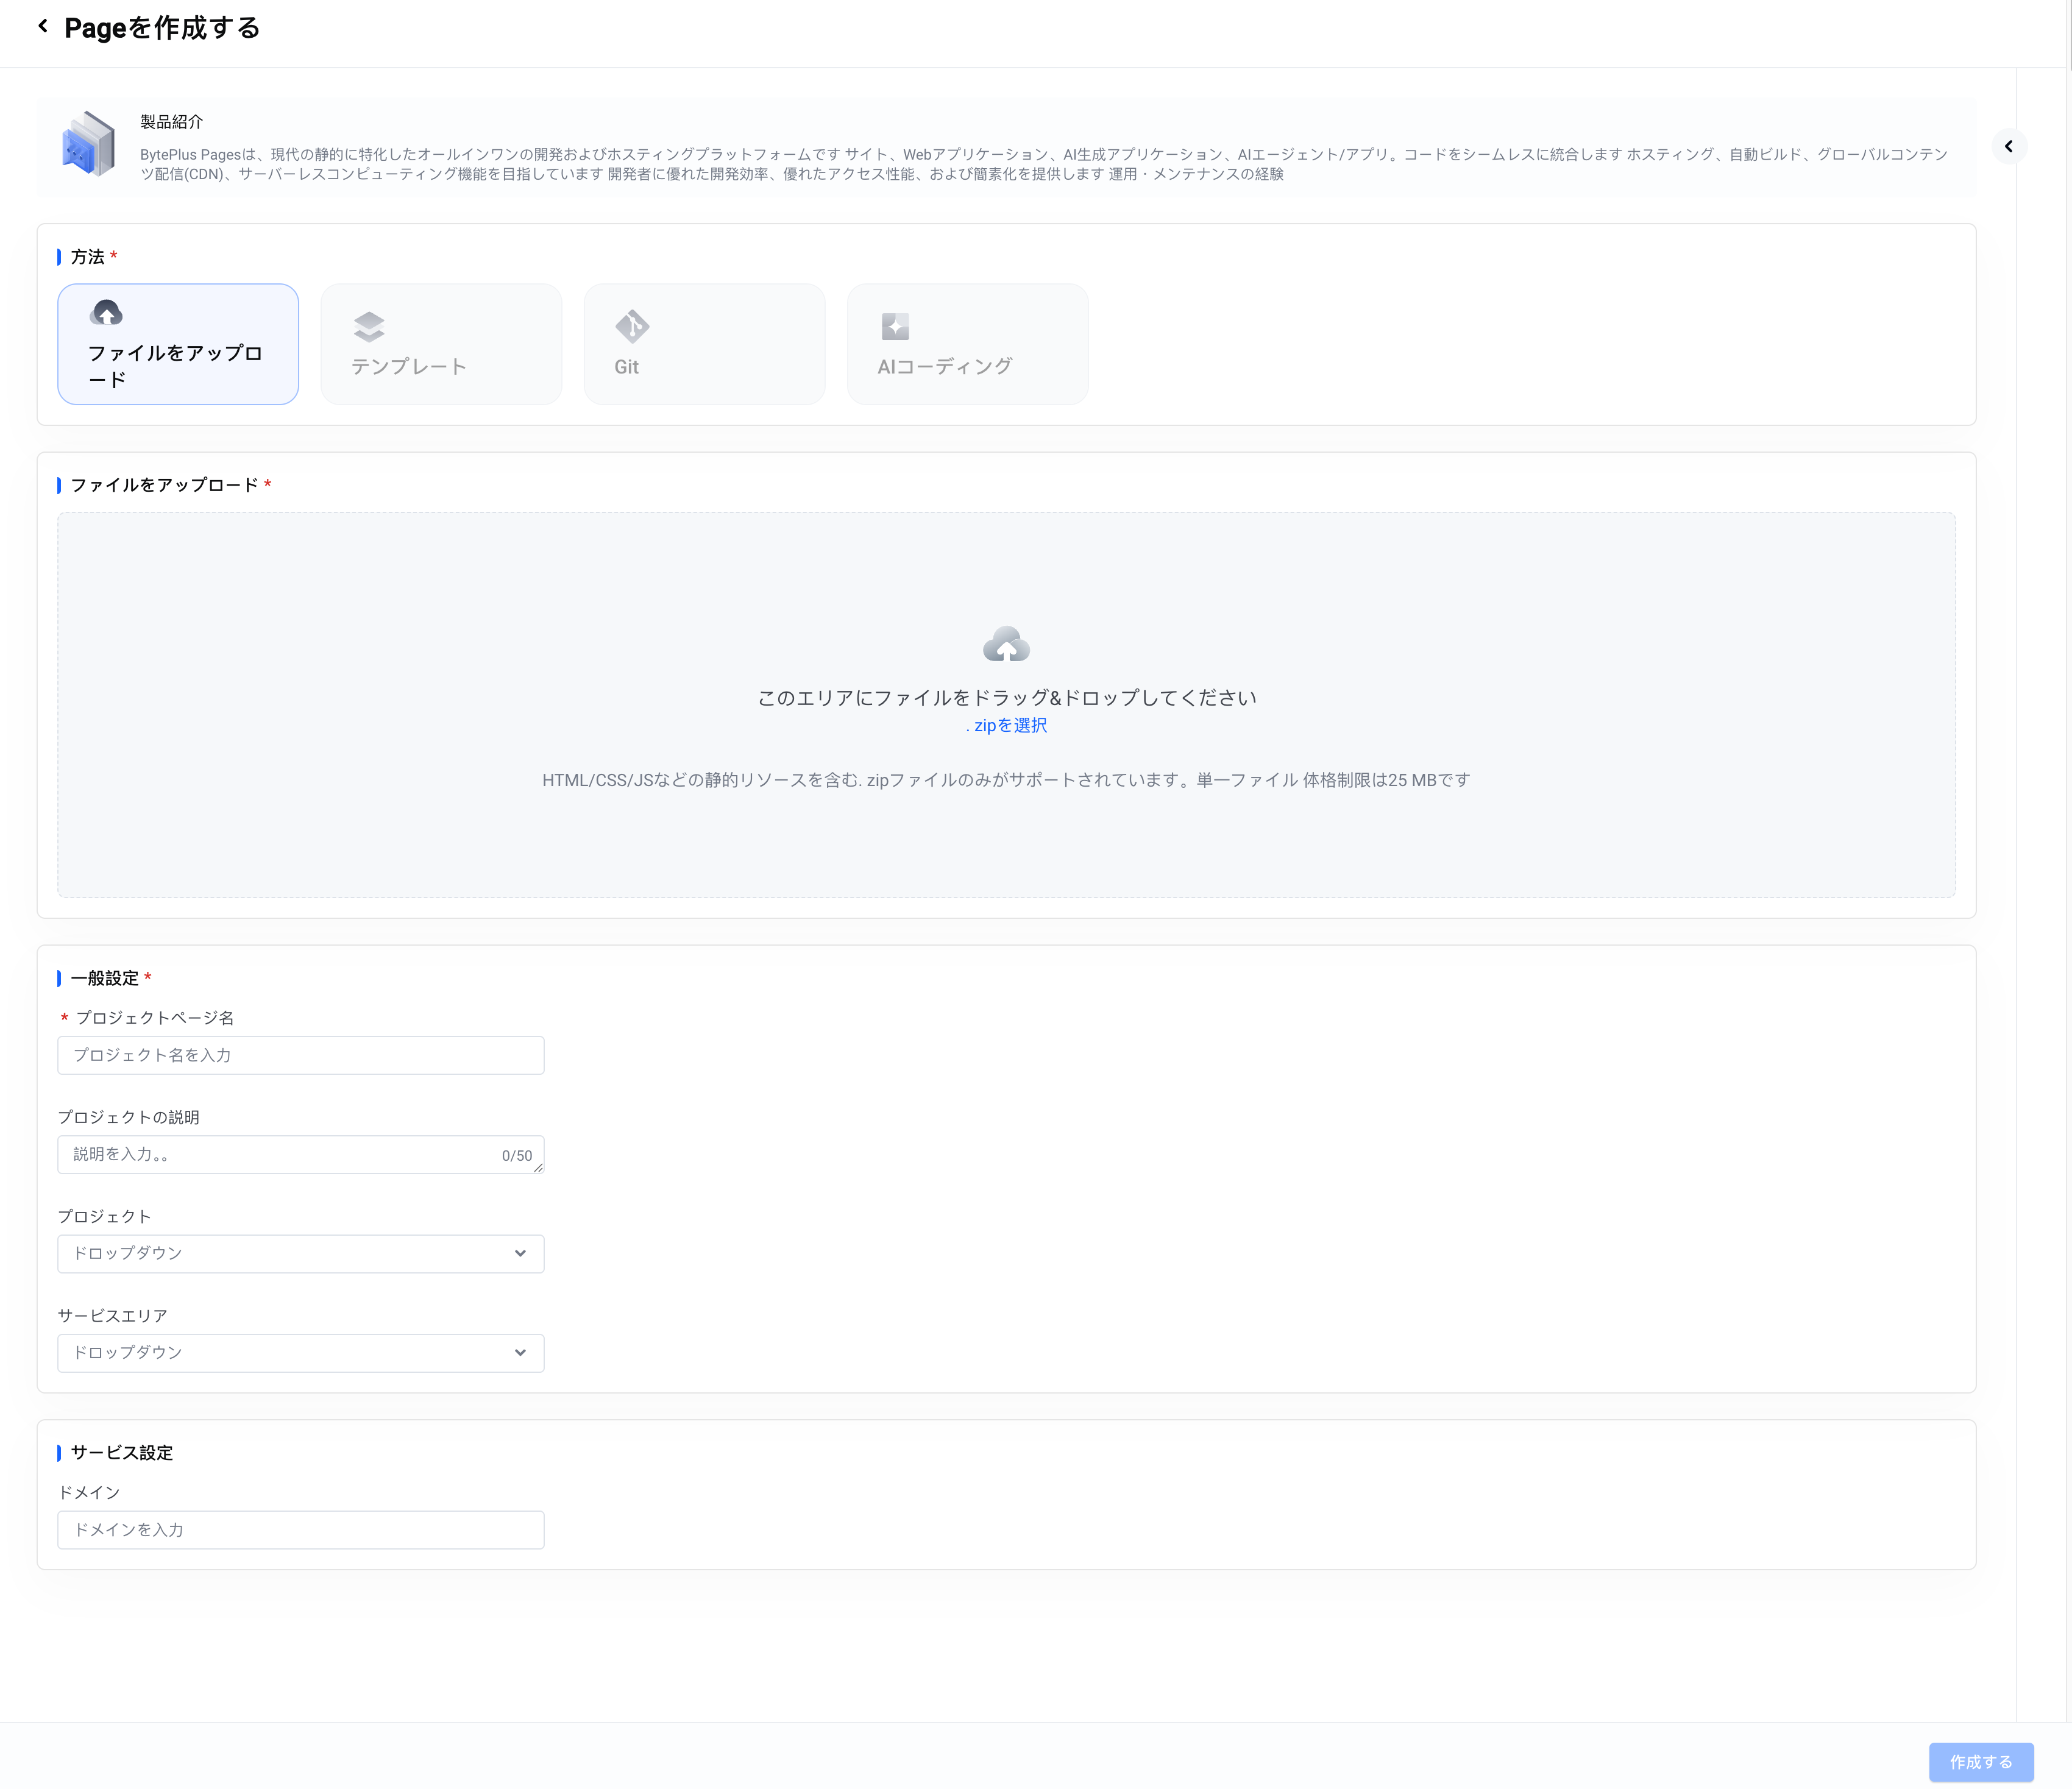Select the テンプレート method option
2072x1789 pixels.
pyautogui.click(x=441, y=345)
